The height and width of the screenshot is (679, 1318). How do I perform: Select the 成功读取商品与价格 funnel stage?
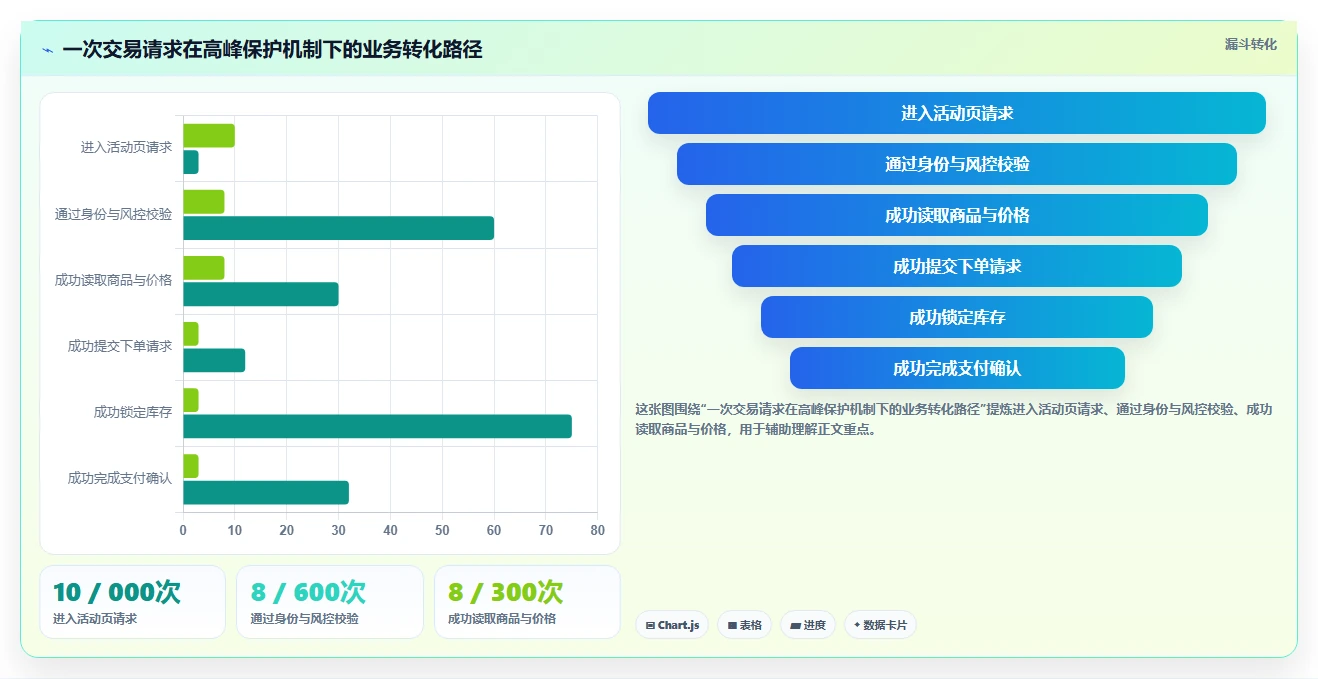click(x=957, y=215)
